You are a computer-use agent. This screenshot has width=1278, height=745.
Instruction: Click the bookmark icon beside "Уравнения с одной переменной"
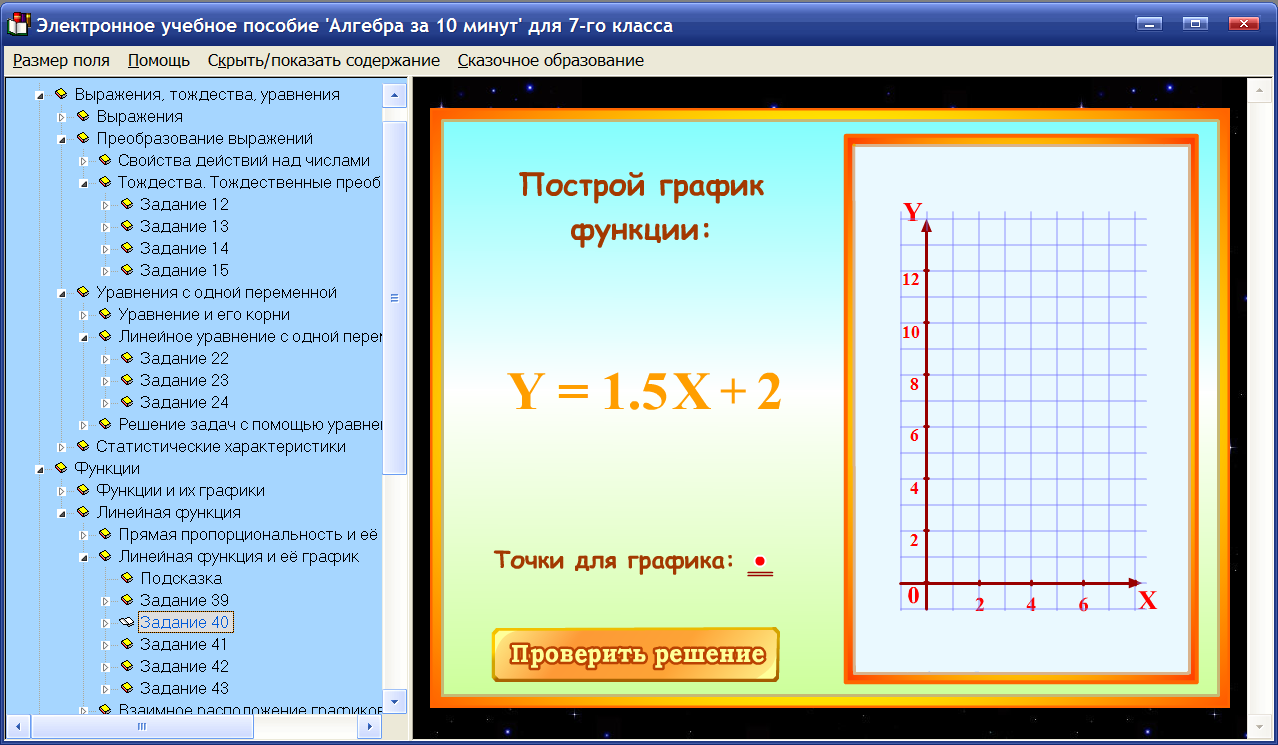85,292
